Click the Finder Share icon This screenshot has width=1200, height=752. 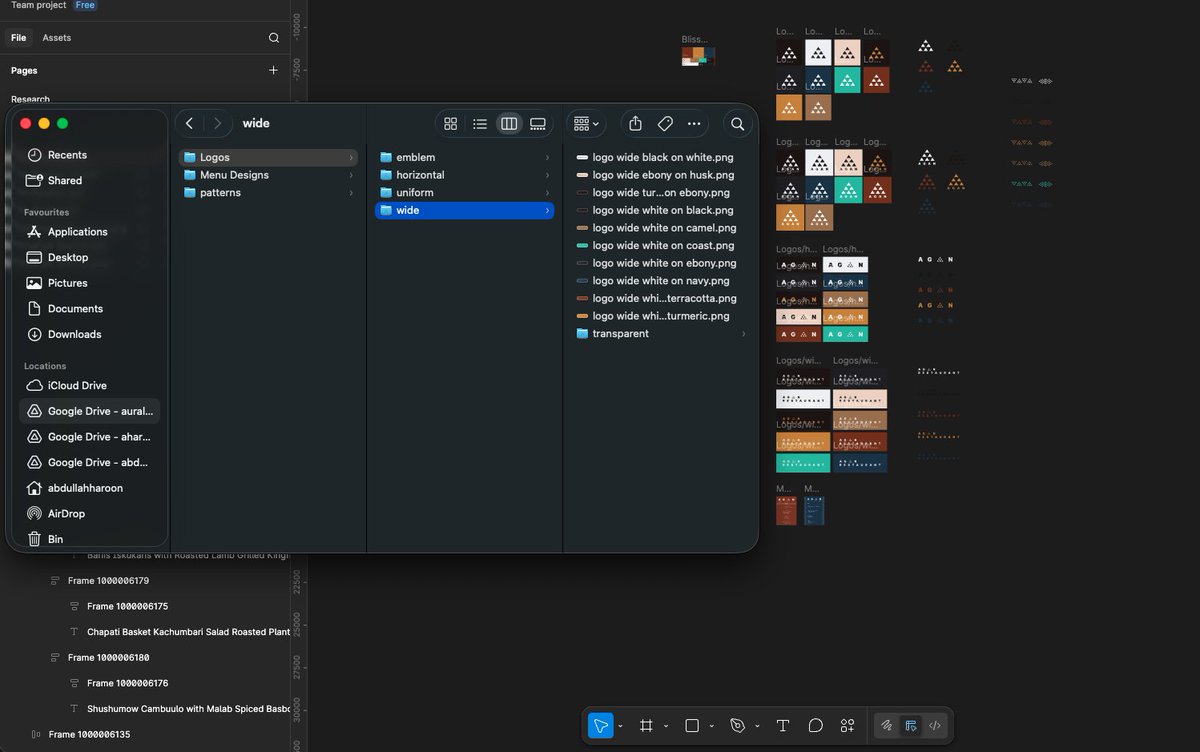[x=635, y=124]
